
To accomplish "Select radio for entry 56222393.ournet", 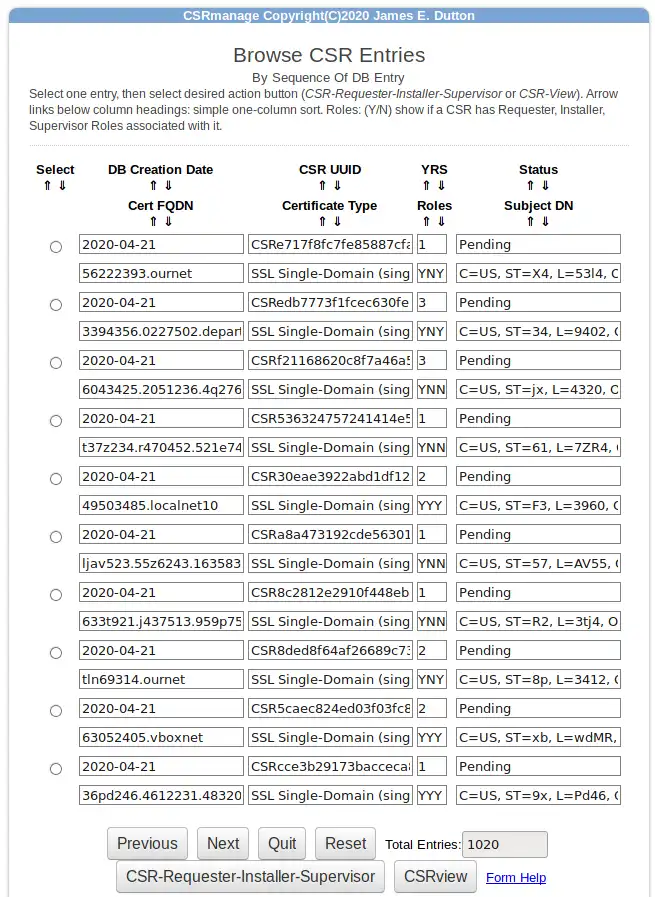I will pos(56,247).
